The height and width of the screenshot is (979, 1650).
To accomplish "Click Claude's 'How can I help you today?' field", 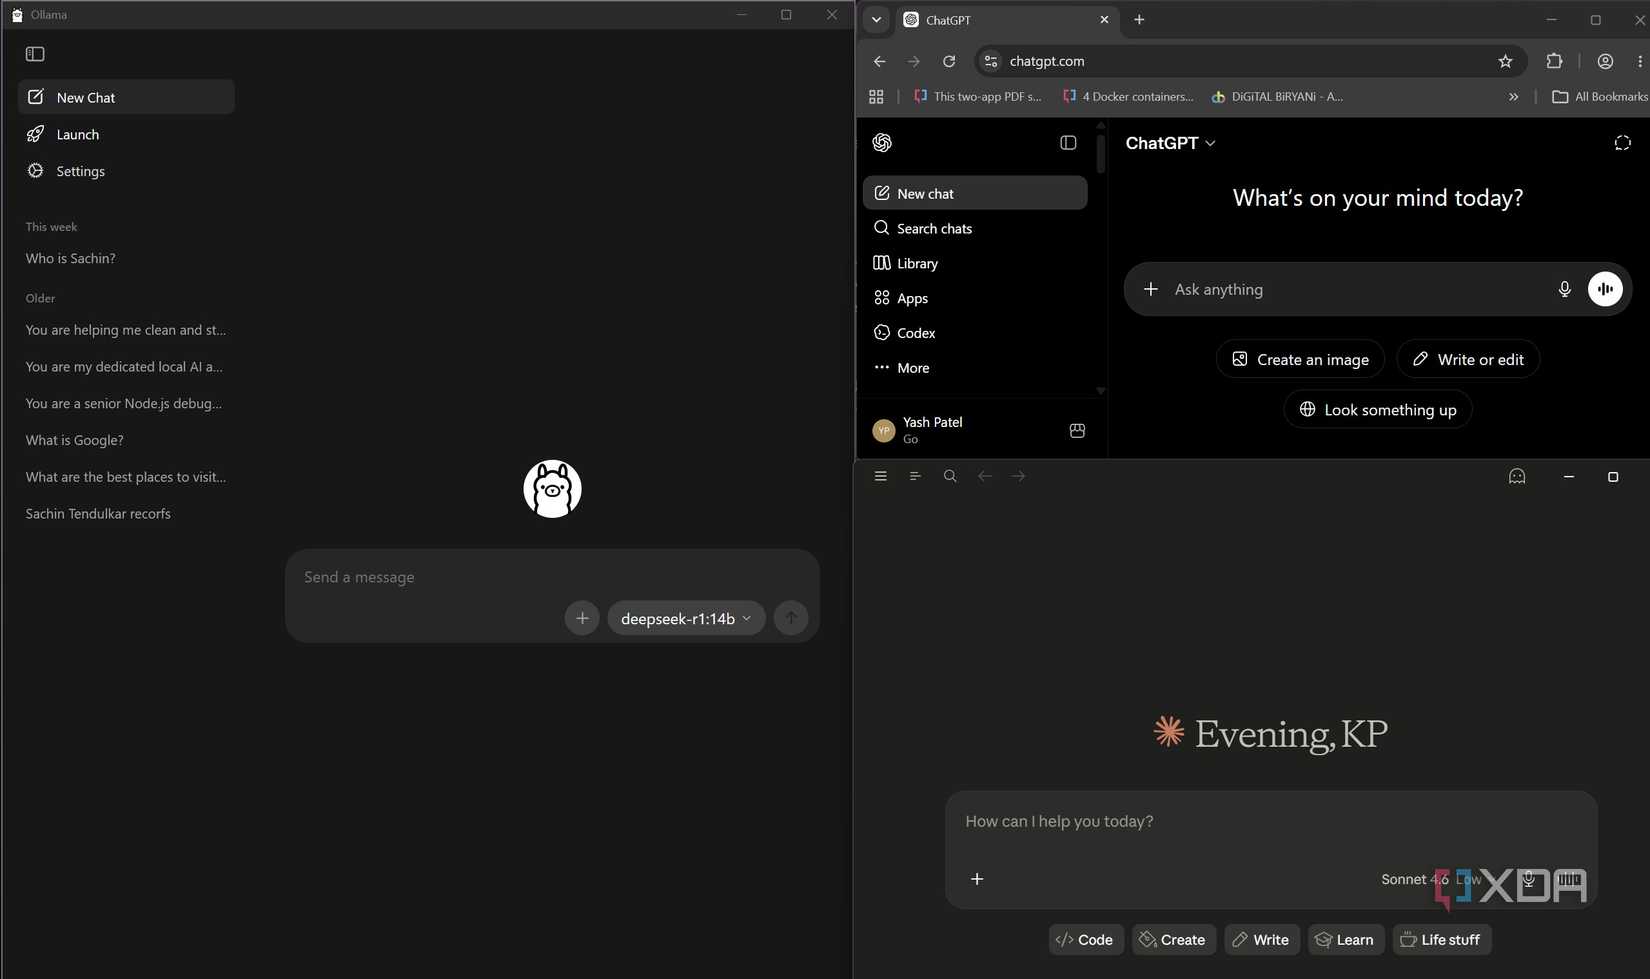I will coord(1270,821).
